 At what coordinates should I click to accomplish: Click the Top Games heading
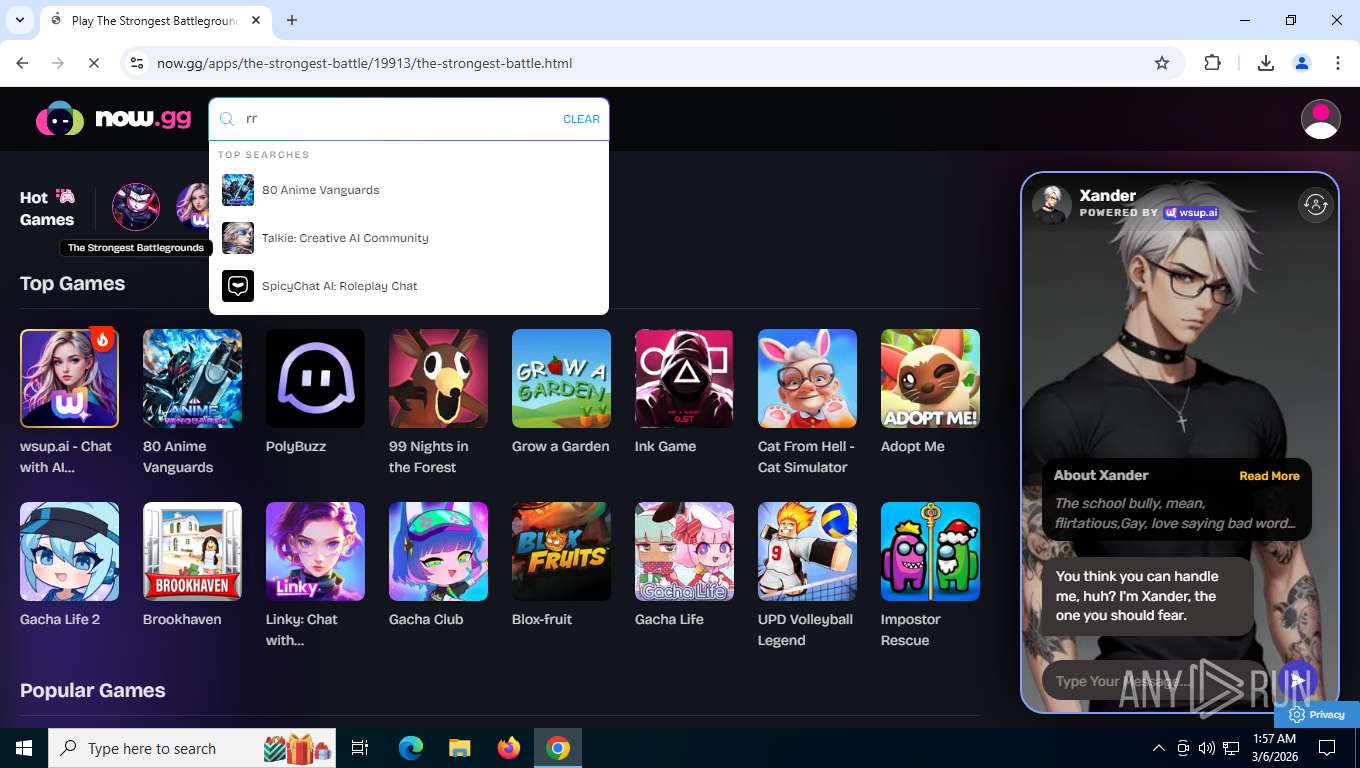tap(72, 283)
